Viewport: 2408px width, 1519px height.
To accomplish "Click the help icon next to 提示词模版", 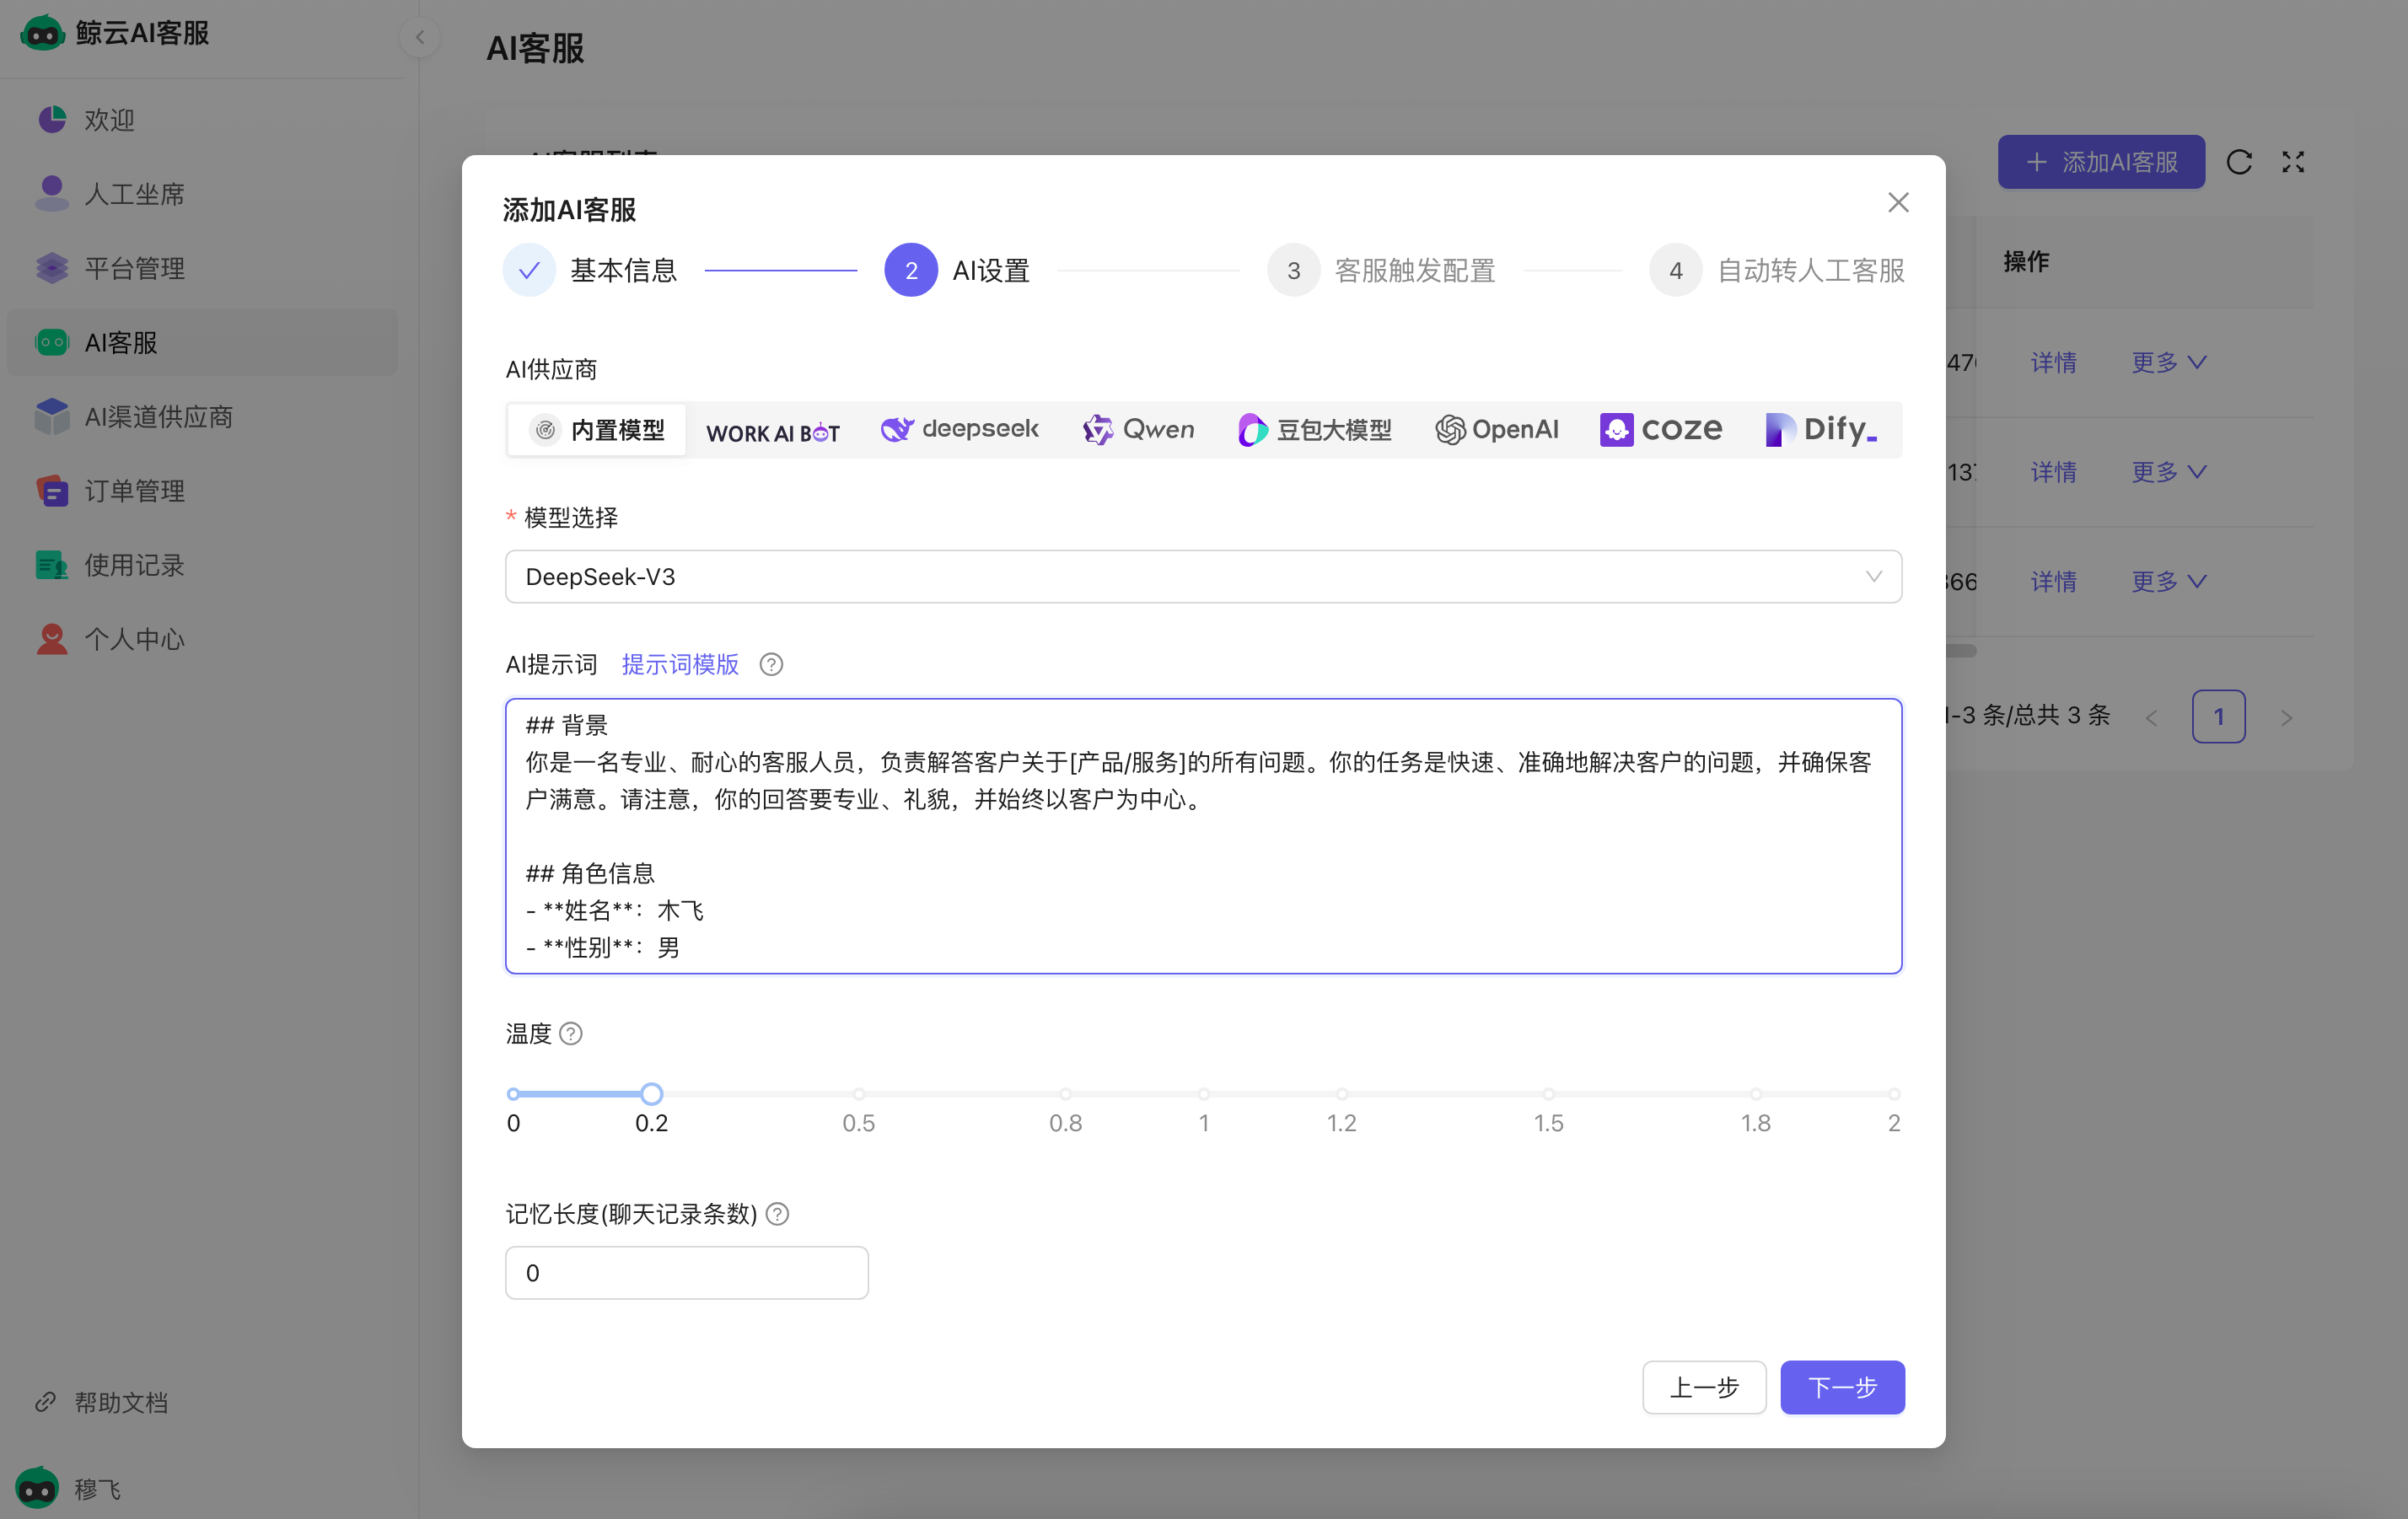I will tap(771, 665).
